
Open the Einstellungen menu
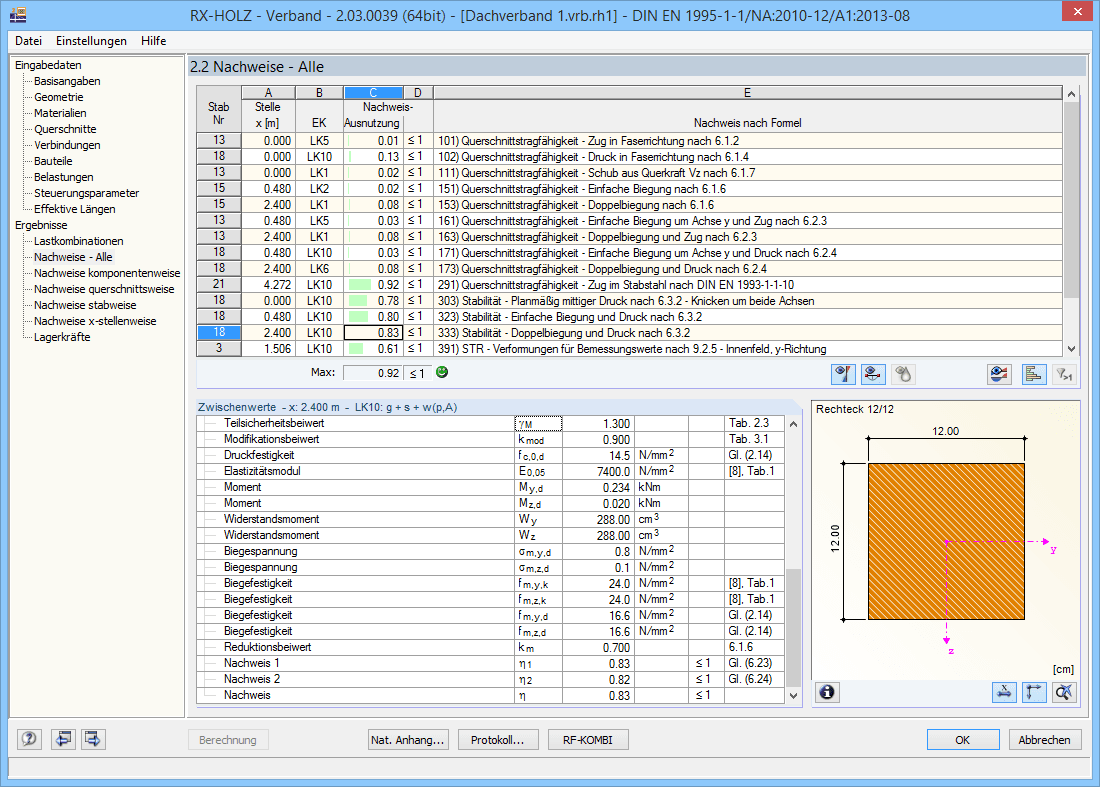tap(91, 41)
